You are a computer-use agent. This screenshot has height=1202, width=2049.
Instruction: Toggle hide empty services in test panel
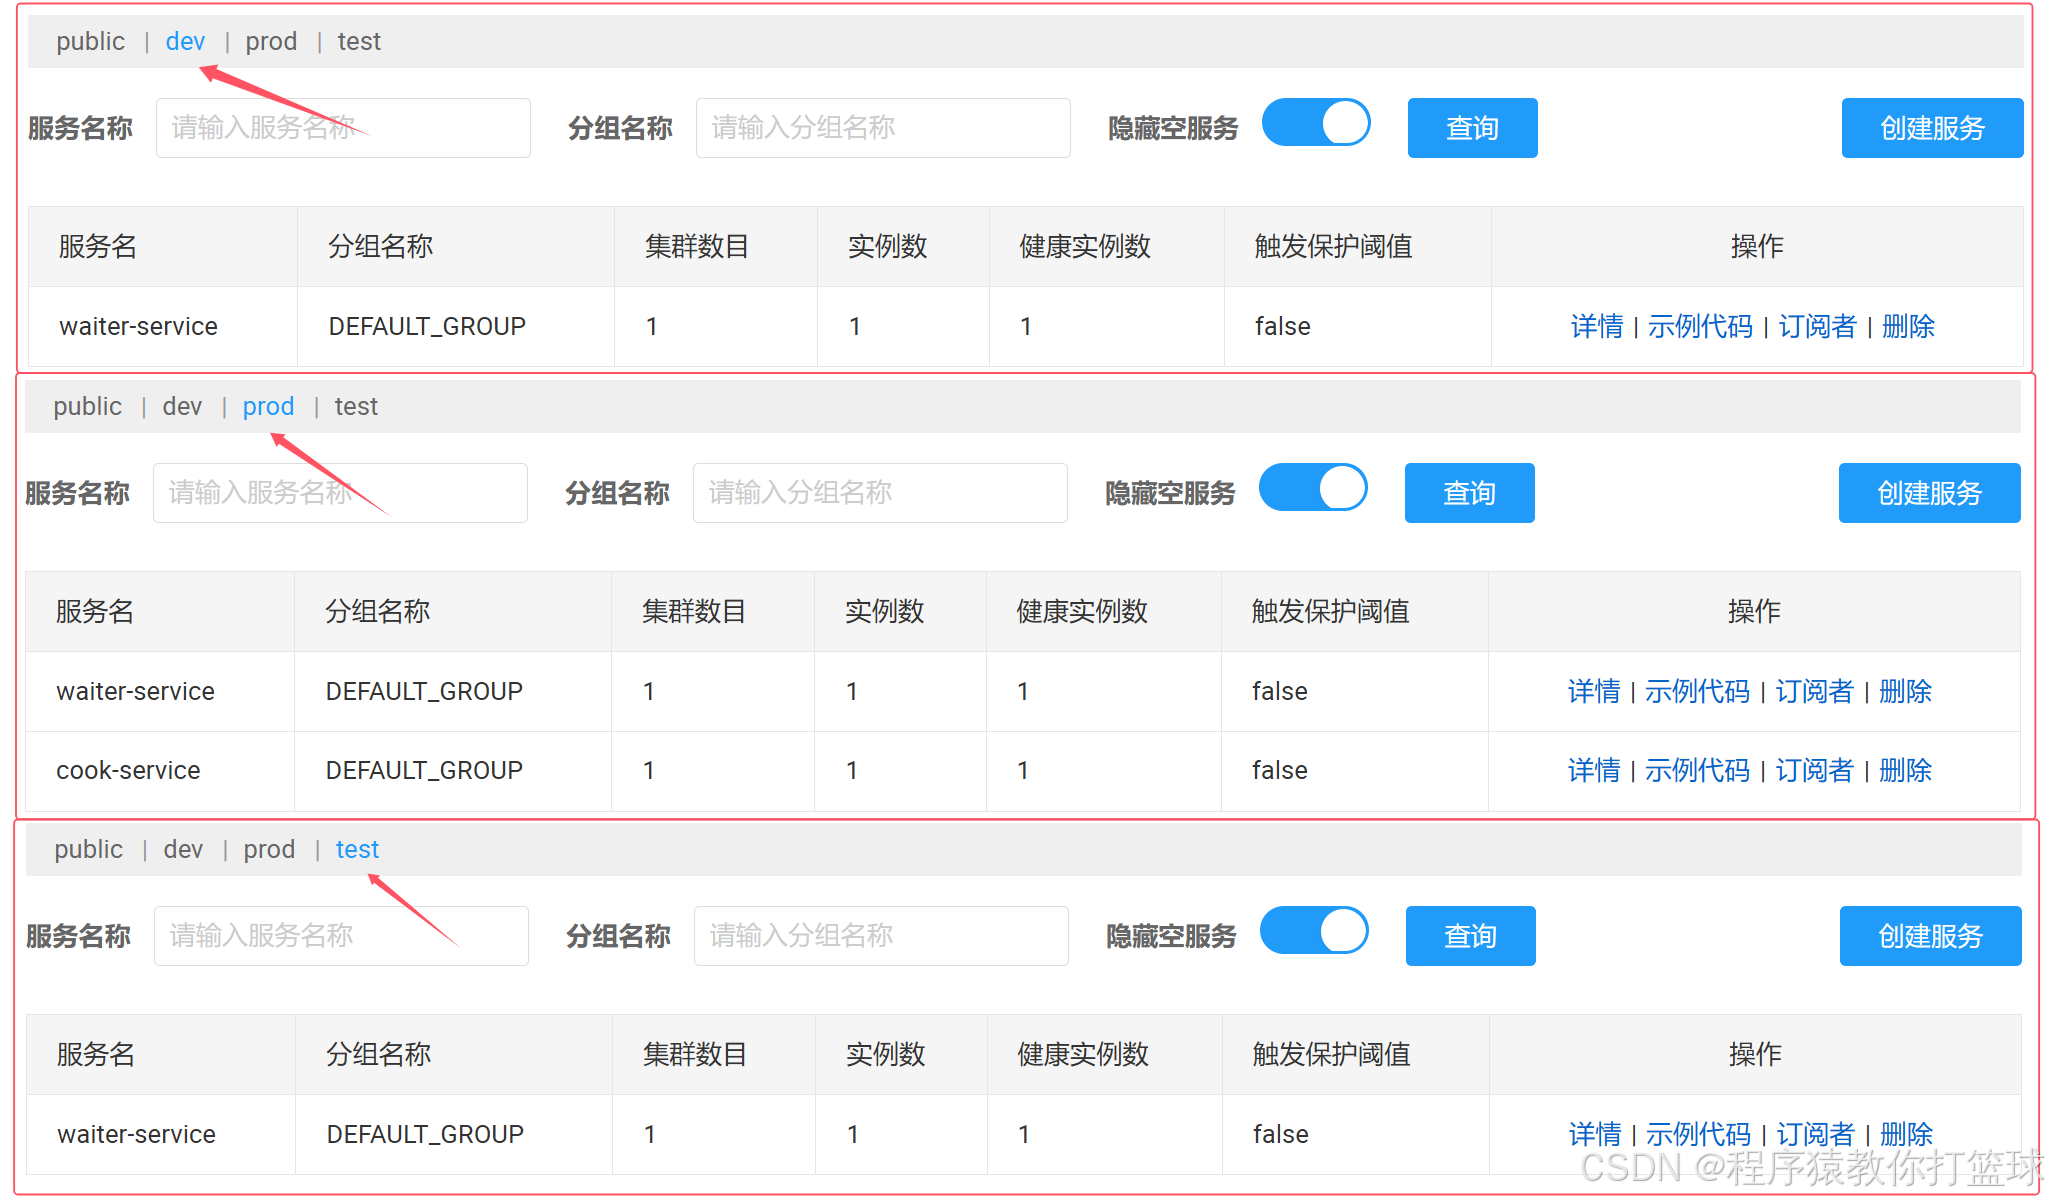1313,931
